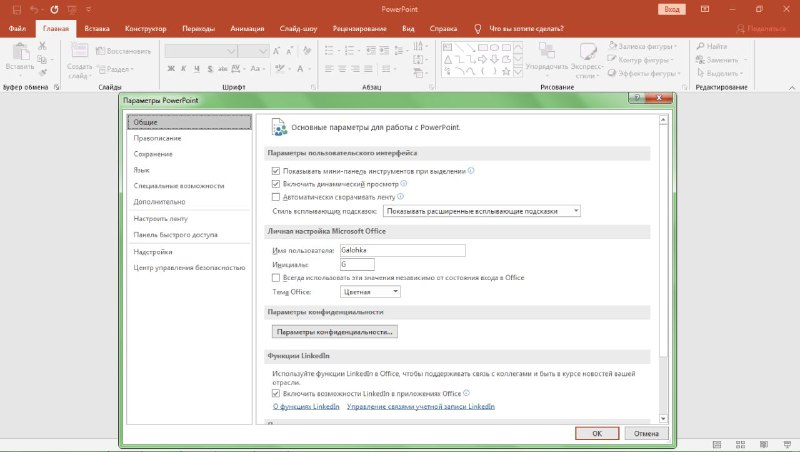The width and height of the screenshot is (800, 452).
Task: Click 'Параметры конфиденциальности...' button
Action: (335, 332)
